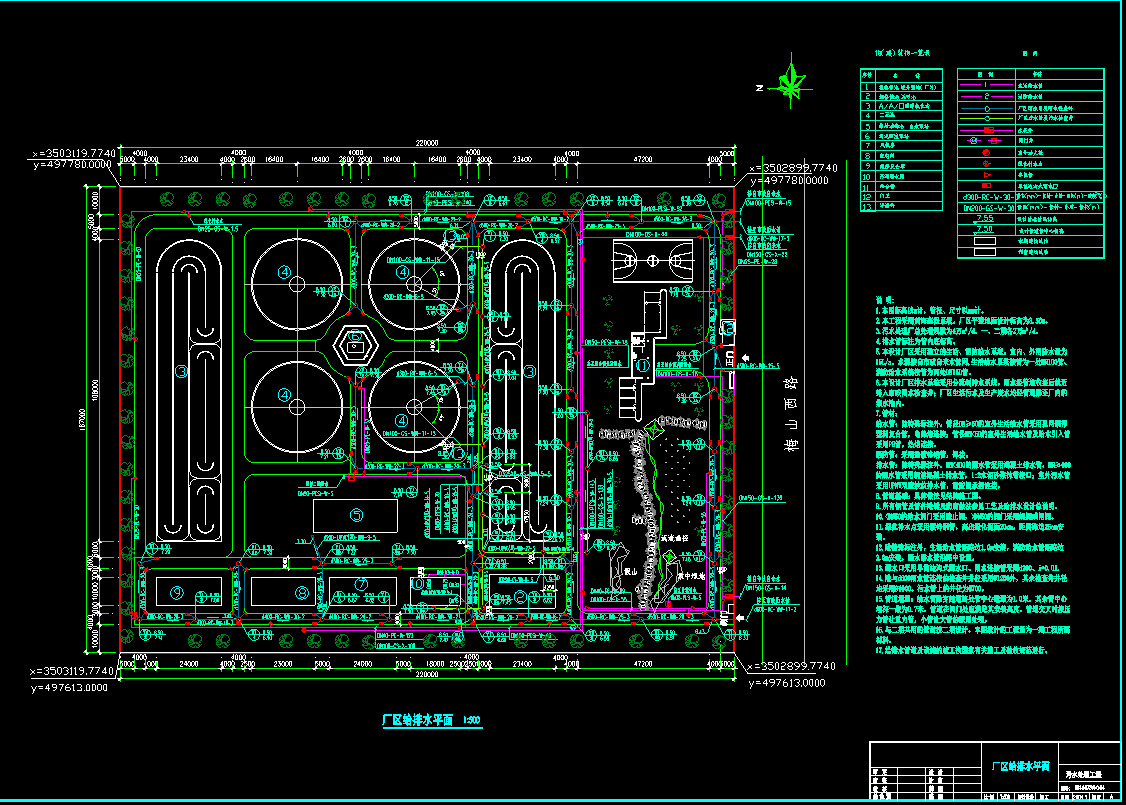Click the y=497613.0000 coordinate at bottom right
This screenshot has width=1126, height=805.
(787, 683)
